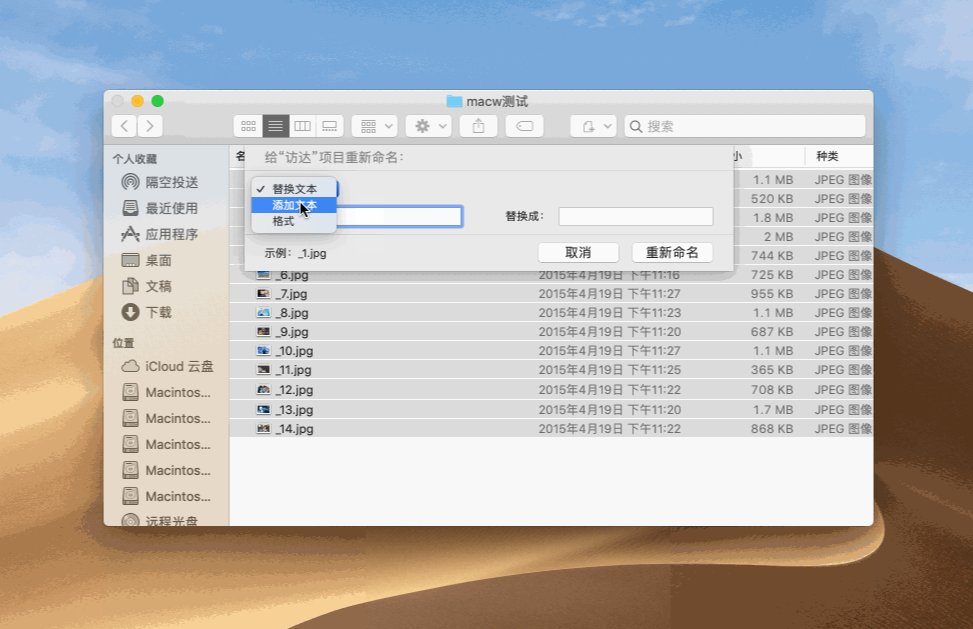
Task: Click the yellow minimize window button
Action: point(138,100)
